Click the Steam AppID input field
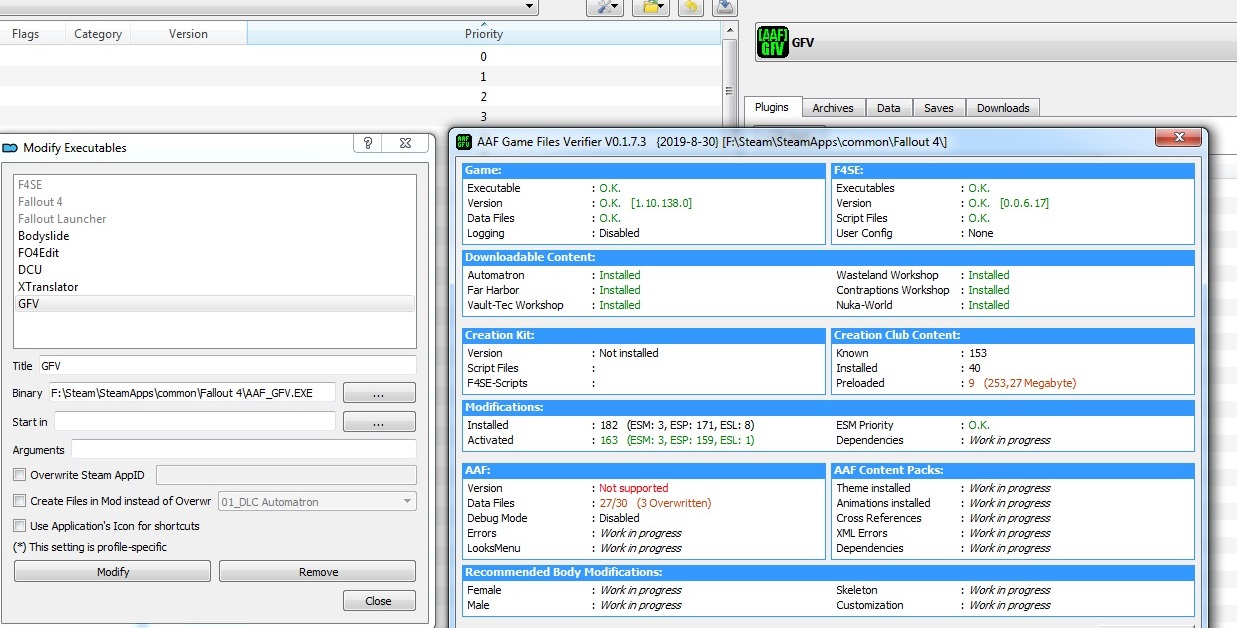The height and width of the screenshot is (628, 1237). click(287, 475)
